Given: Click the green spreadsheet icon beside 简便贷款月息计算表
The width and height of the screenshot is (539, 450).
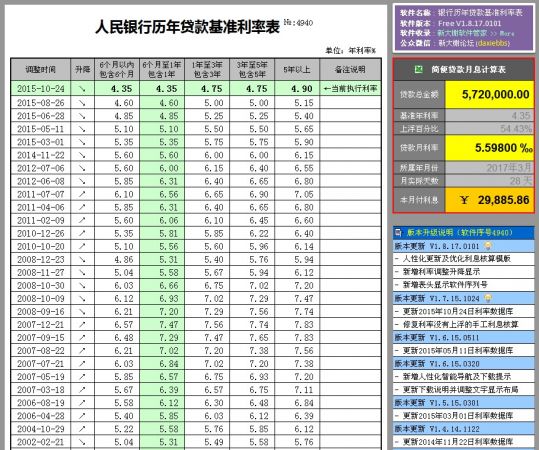Looking at the screenshot, I should coord(418,69).
